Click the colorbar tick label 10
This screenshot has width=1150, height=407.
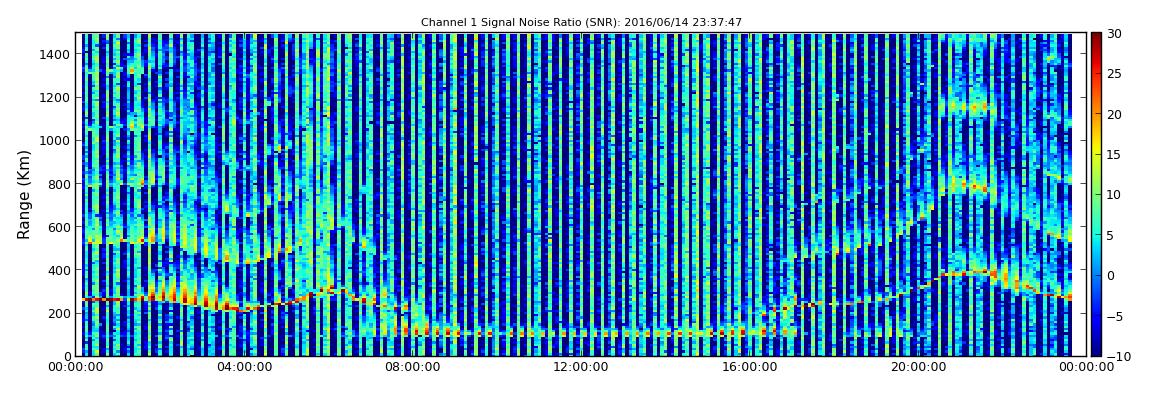pyautogui.click(x=1114, y=195)
